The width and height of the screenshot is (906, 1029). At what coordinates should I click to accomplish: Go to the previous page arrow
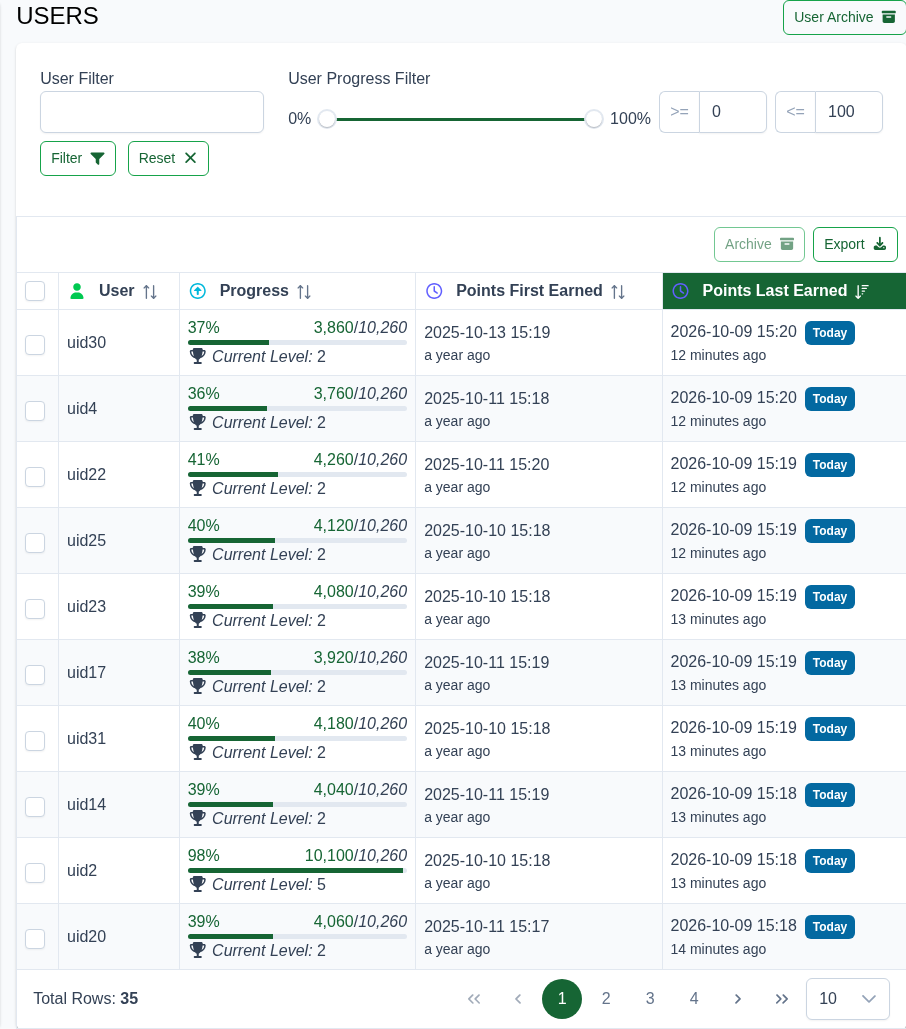pyautogui.click(x=518, y=999)
